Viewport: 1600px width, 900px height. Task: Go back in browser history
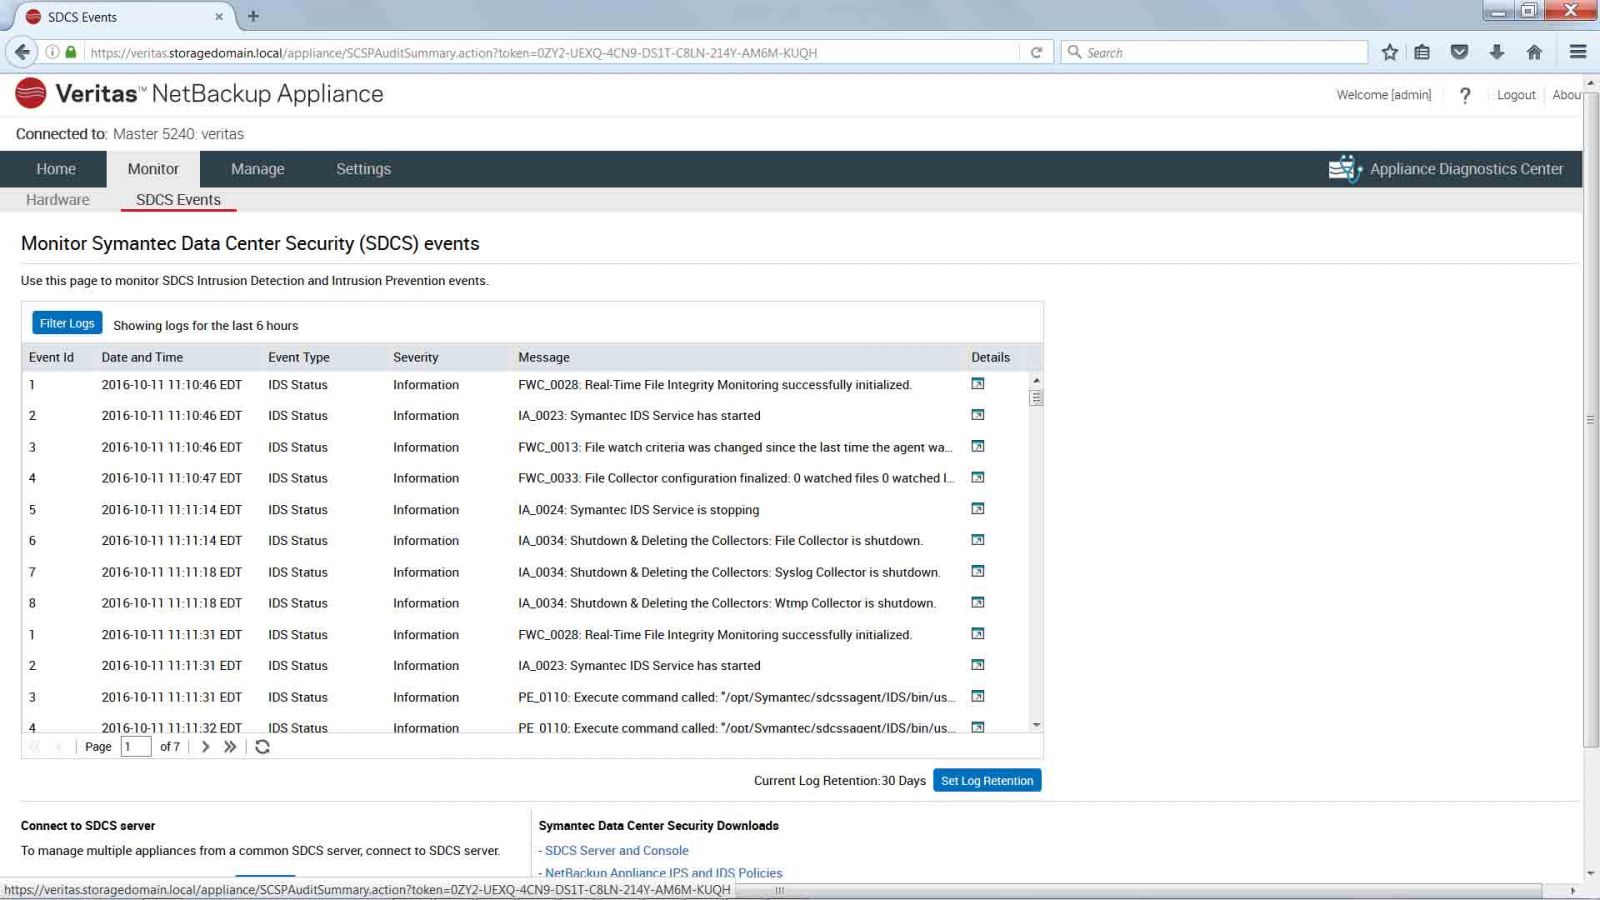(22, 52)
